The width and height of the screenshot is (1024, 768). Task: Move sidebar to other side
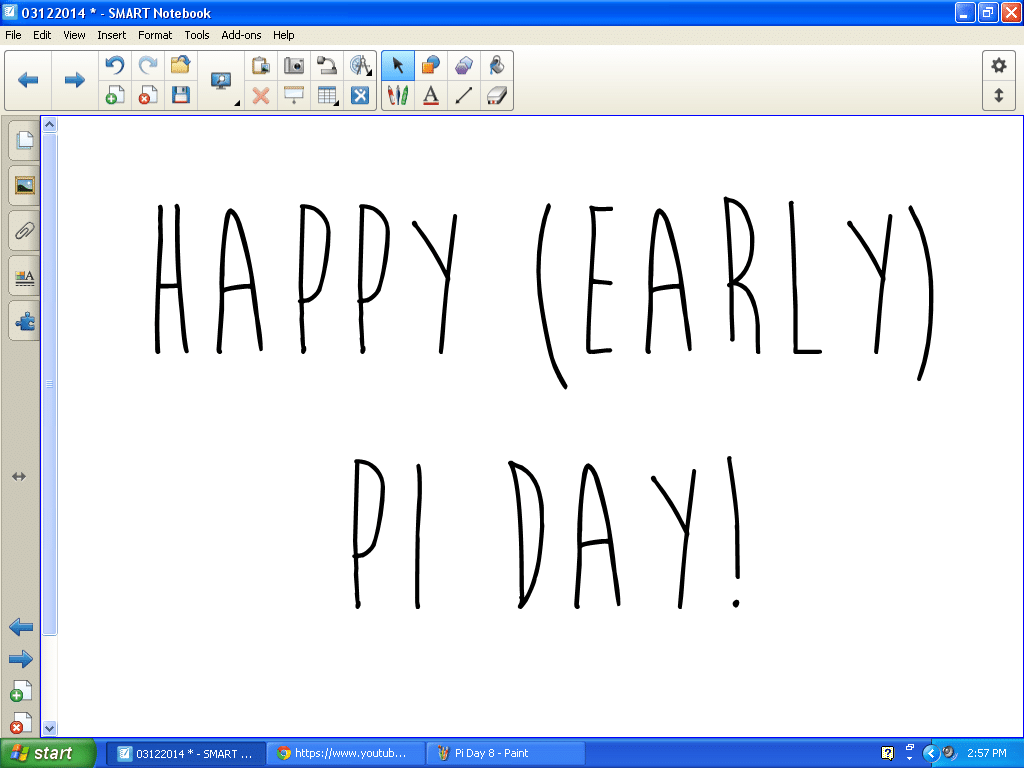[19, 477]
